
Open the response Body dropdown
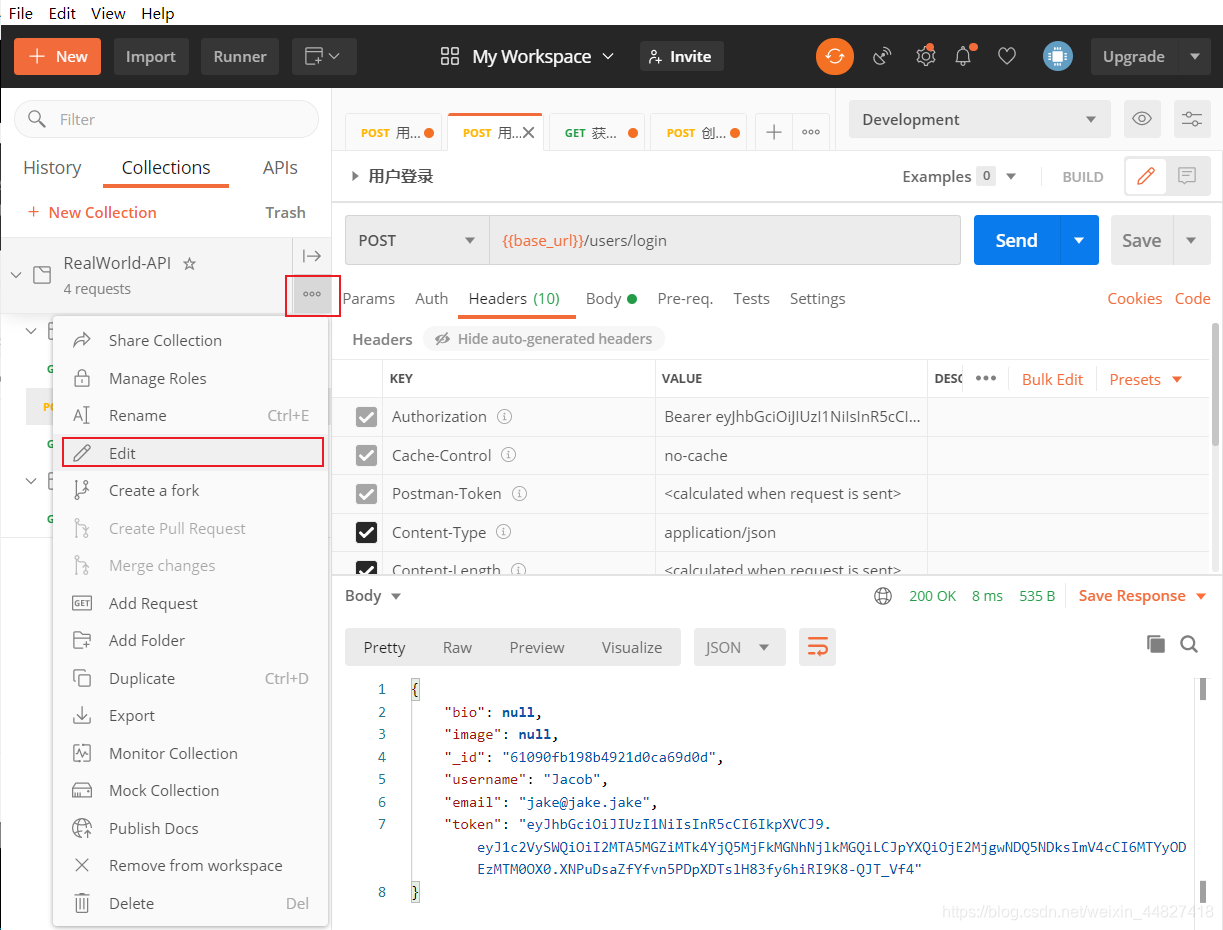coord(373,596)
